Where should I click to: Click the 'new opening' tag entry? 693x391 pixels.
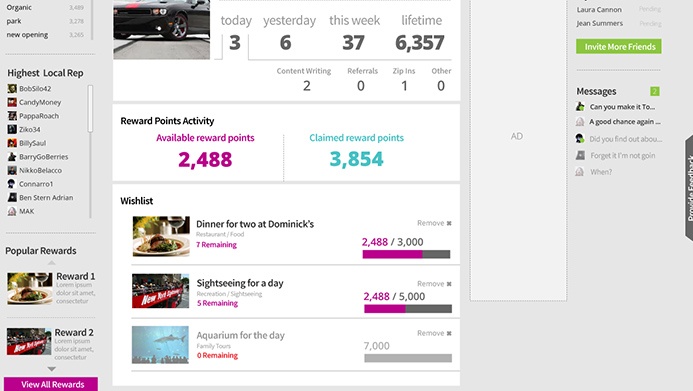click(x=27, y=34)
